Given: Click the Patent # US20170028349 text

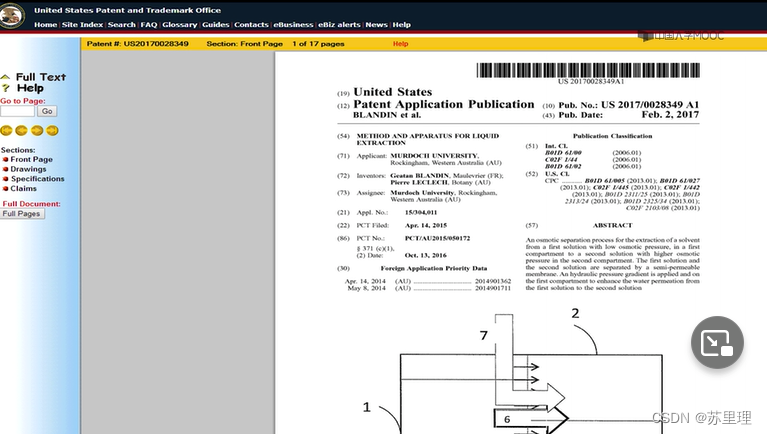Looking at the screenshot, I should click(137, 44).
